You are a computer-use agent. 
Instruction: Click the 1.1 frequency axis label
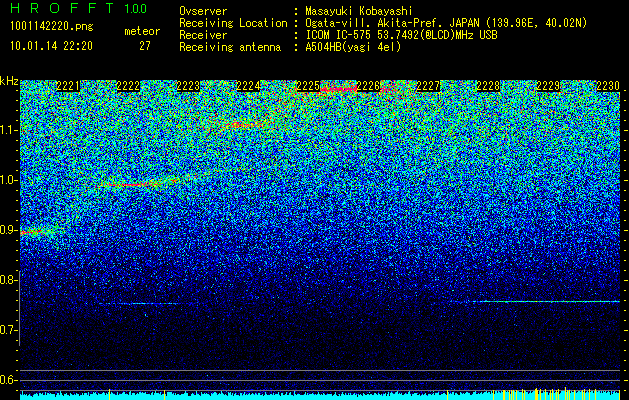tap(9, 130)
